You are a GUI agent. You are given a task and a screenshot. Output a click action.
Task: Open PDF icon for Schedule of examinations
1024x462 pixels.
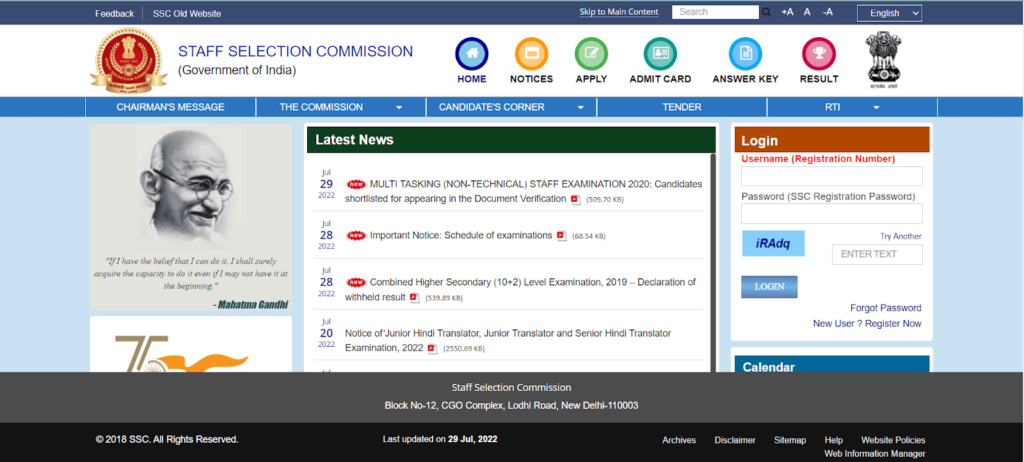pyautogui.click(x=561, y=236)
